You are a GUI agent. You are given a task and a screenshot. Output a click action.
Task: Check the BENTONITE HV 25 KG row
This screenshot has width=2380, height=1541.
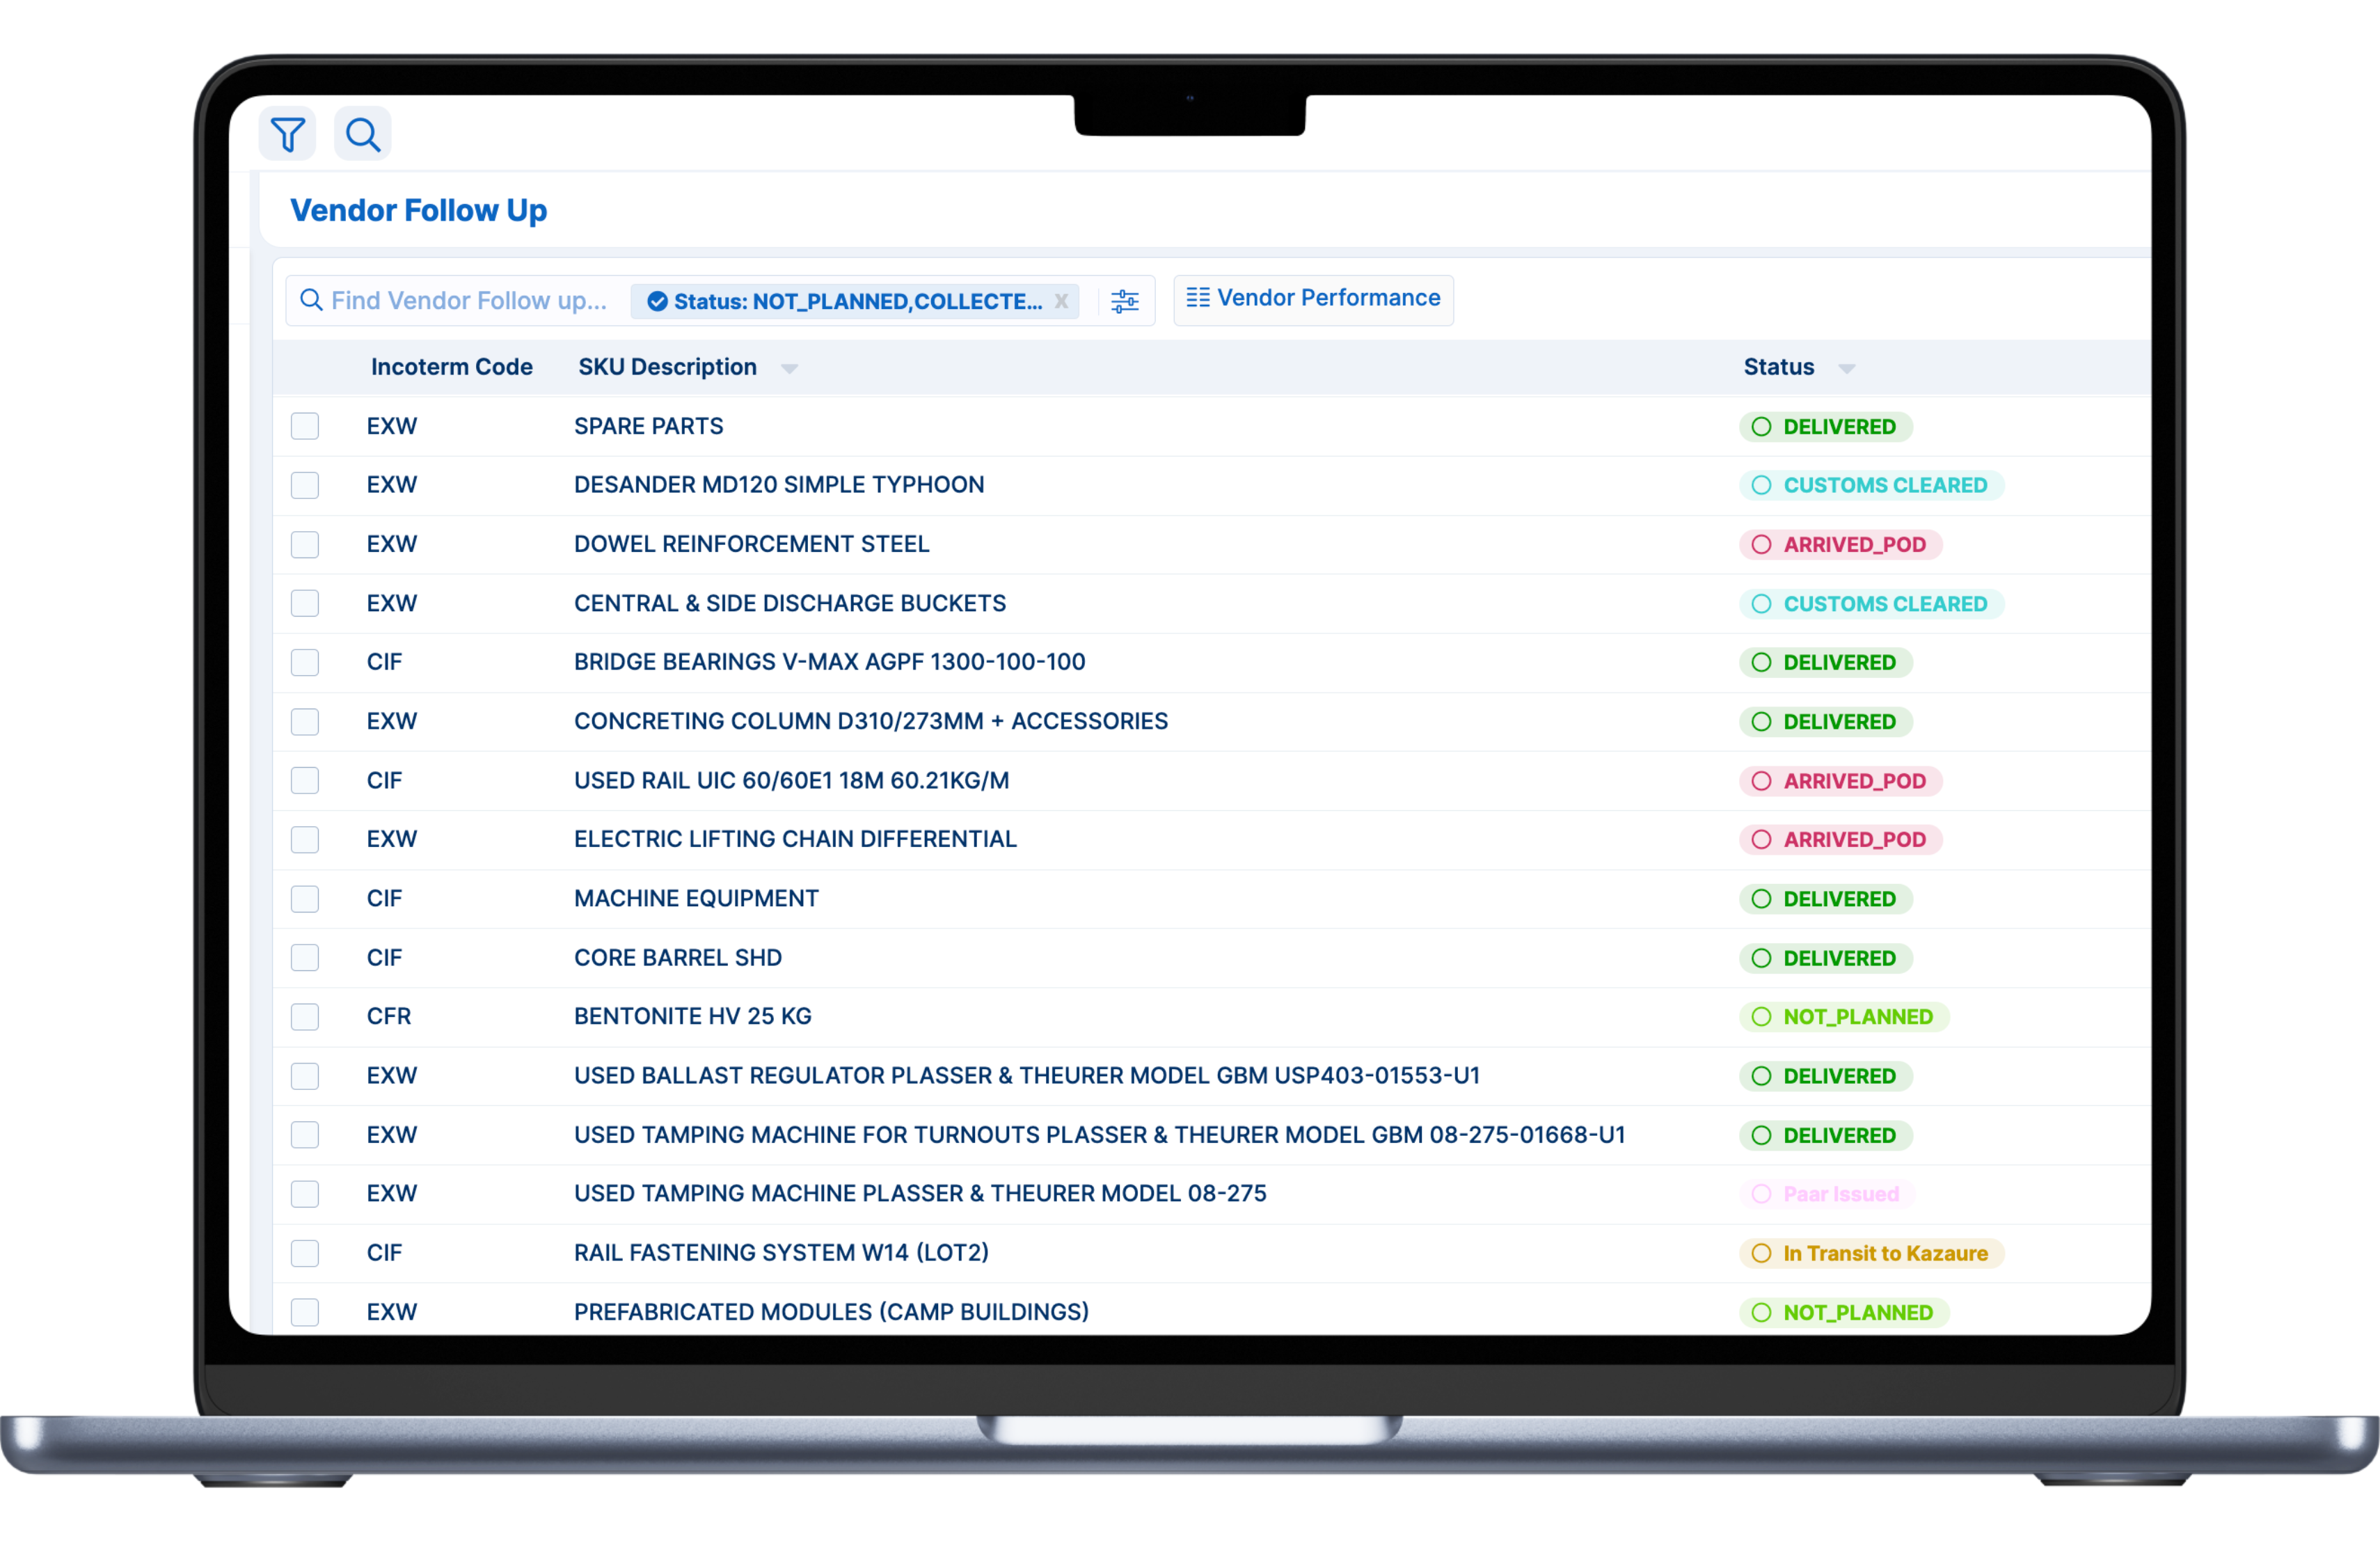coord(305,1017)
